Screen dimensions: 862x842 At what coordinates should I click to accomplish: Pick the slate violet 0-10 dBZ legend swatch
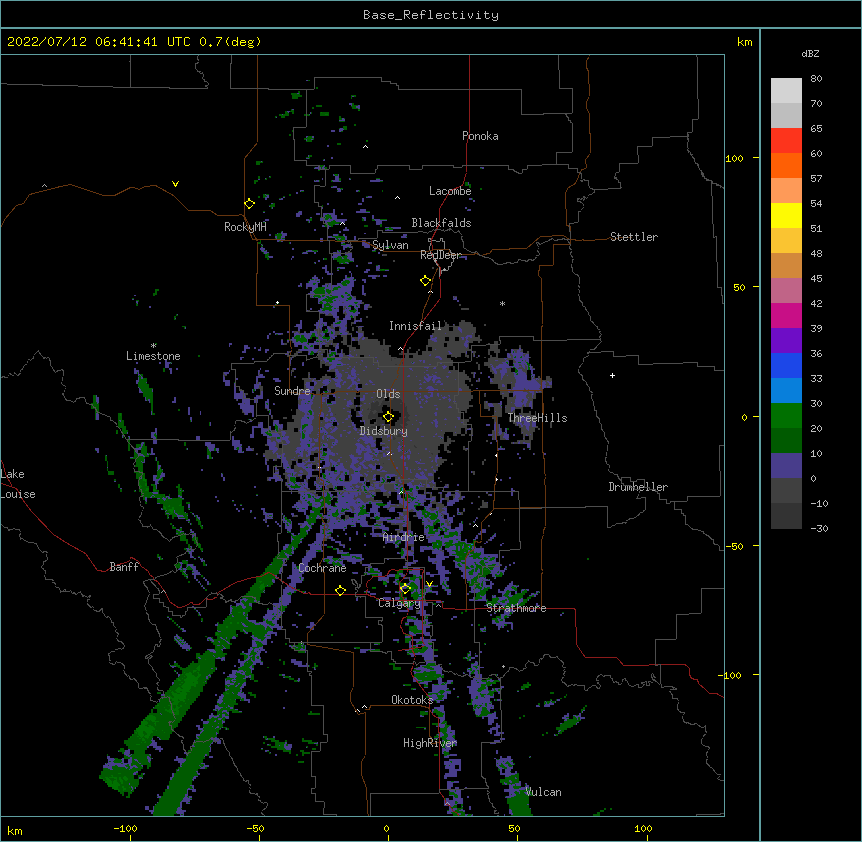coord(786,466)
